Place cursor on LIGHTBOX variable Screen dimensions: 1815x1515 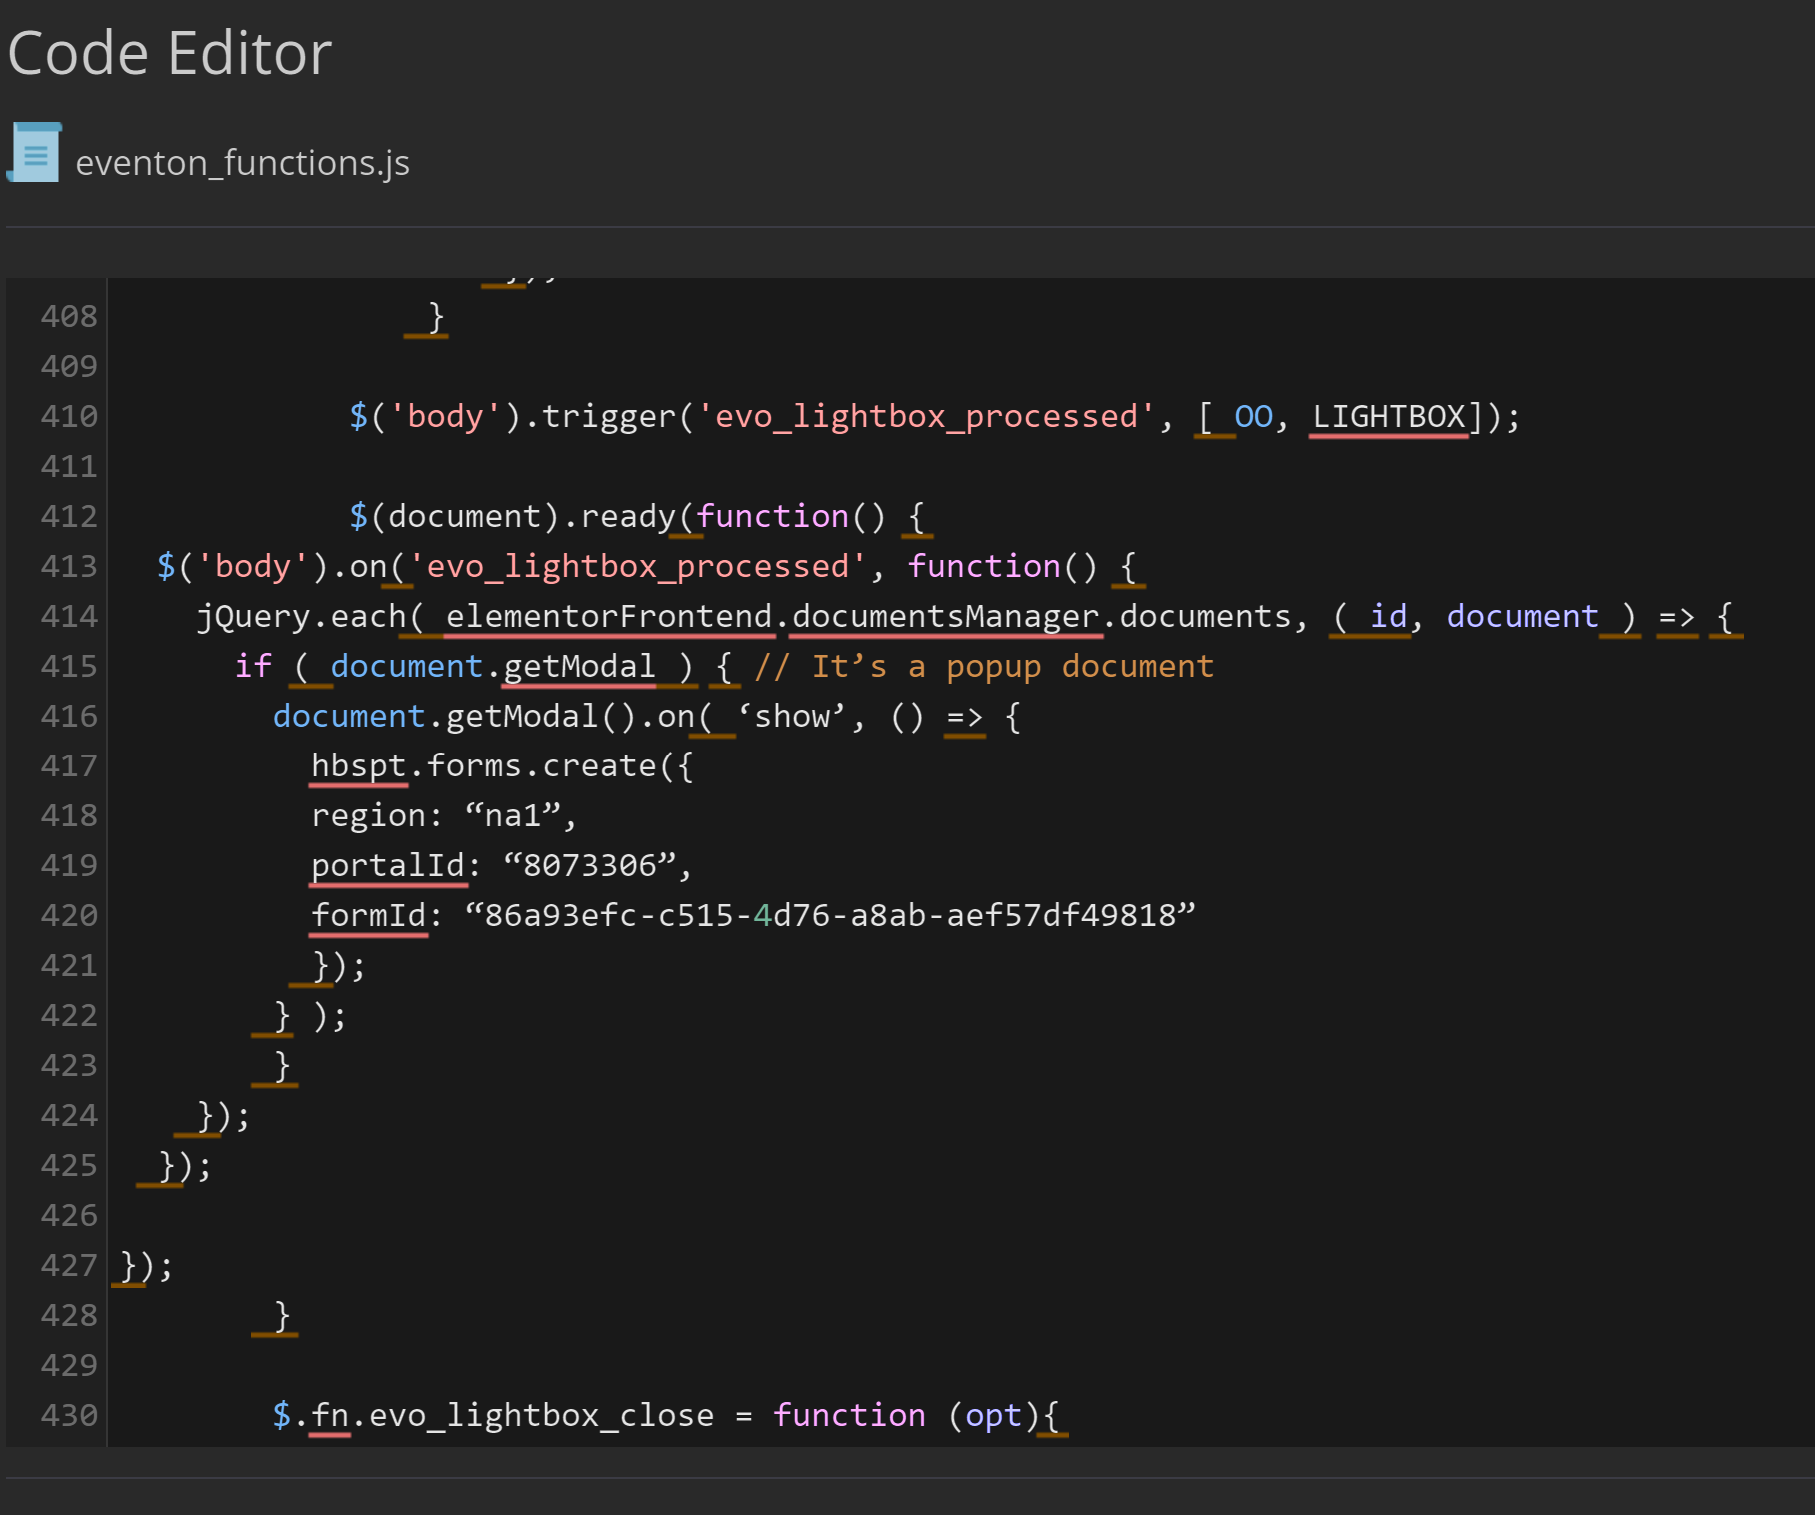point(1389,416)
